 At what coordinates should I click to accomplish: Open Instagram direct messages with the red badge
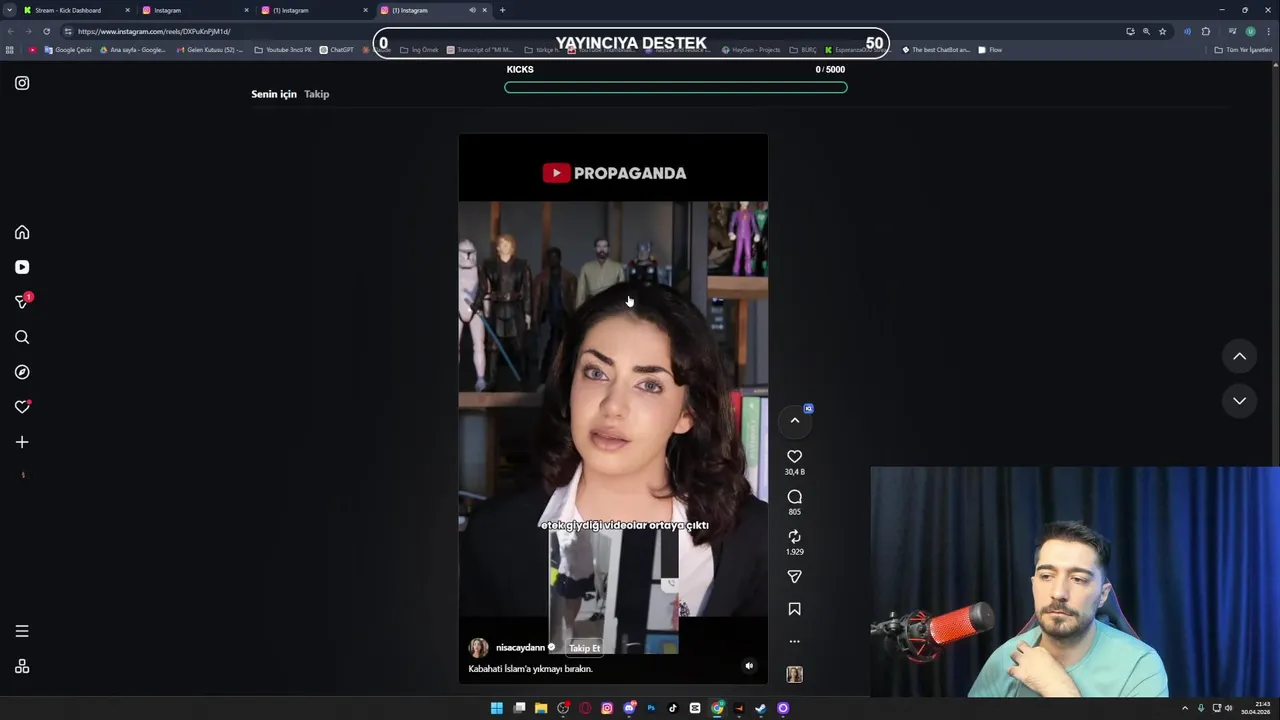click(22, 301)
